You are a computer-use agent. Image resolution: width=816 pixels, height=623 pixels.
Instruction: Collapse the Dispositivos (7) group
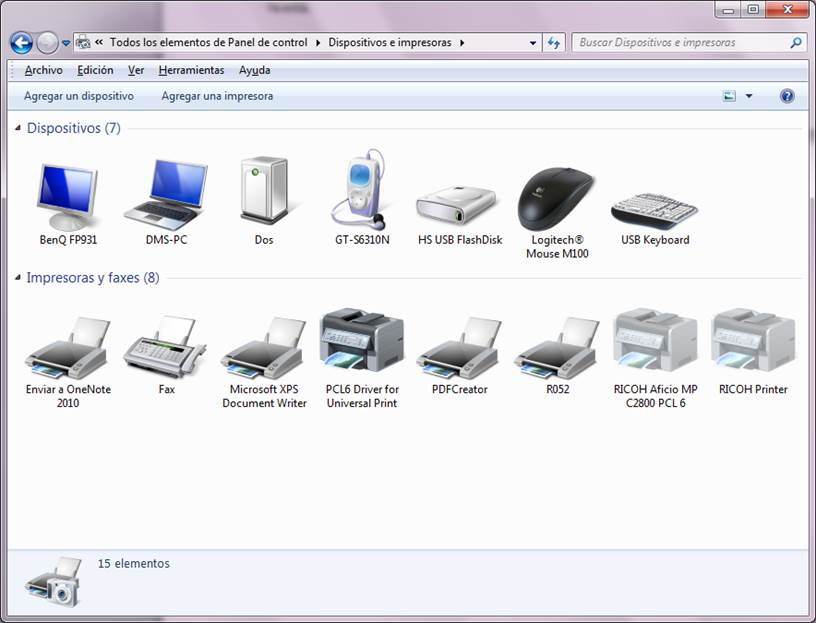(18, 128)
